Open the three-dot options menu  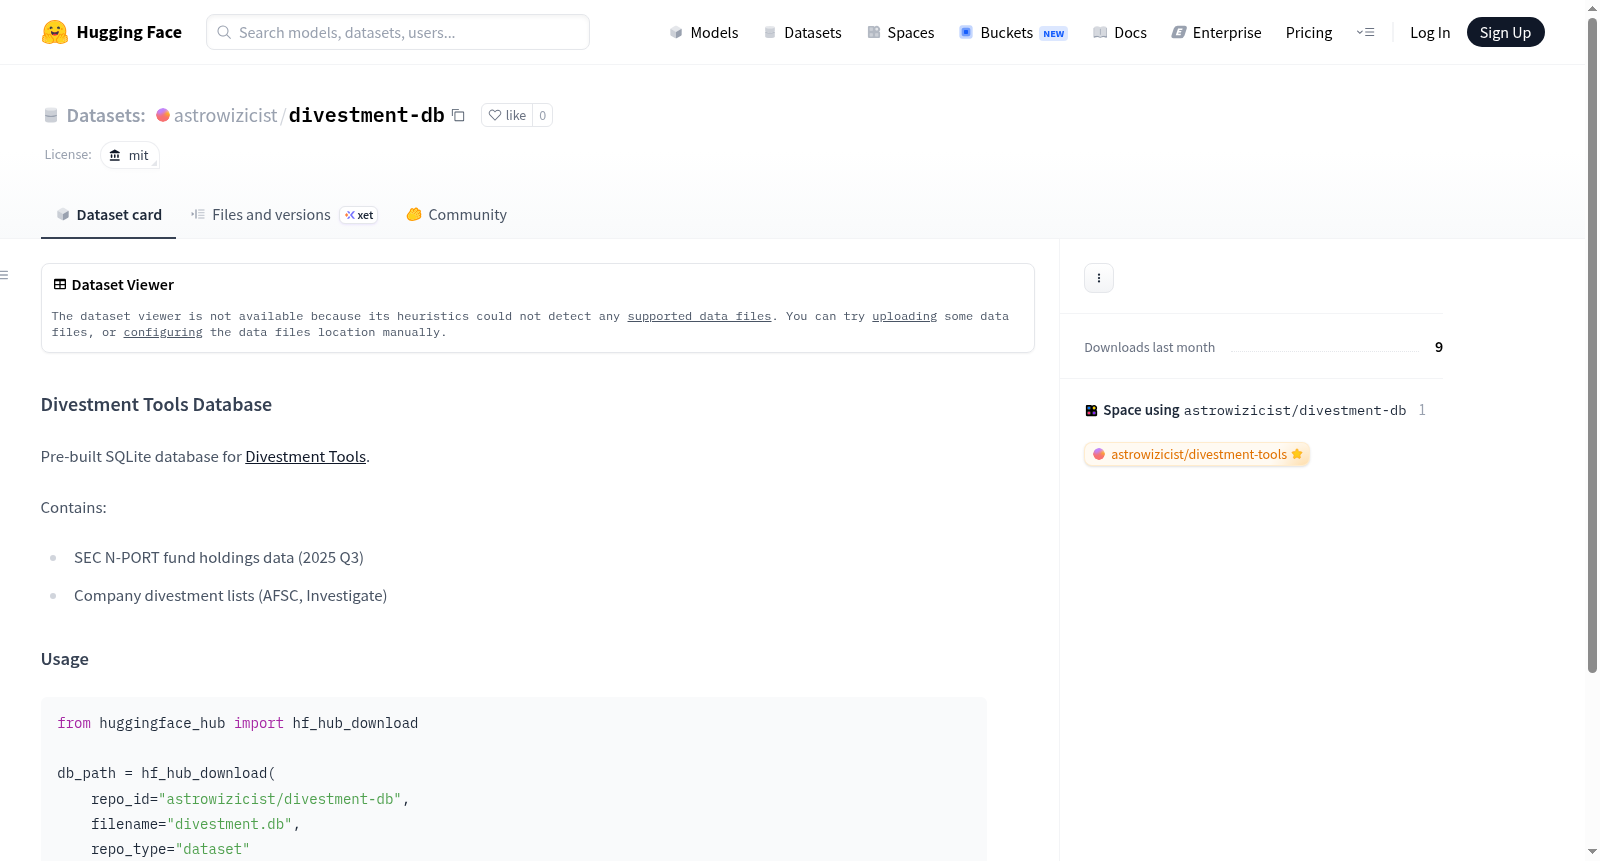[x=1099, y=278]
